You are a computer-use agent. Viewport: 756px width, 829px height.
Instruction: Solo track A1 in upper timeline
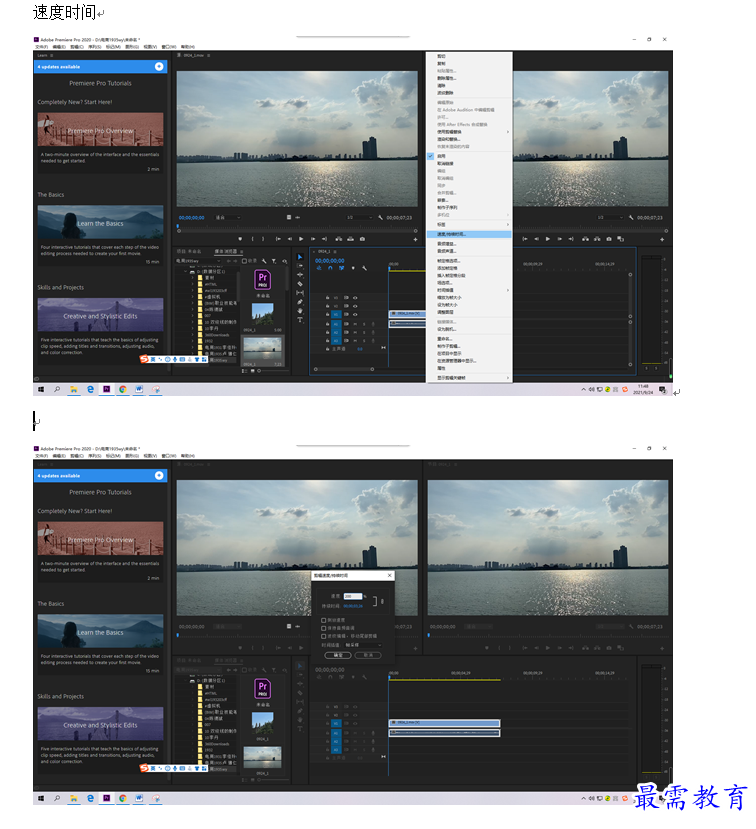tap(364, 324)
